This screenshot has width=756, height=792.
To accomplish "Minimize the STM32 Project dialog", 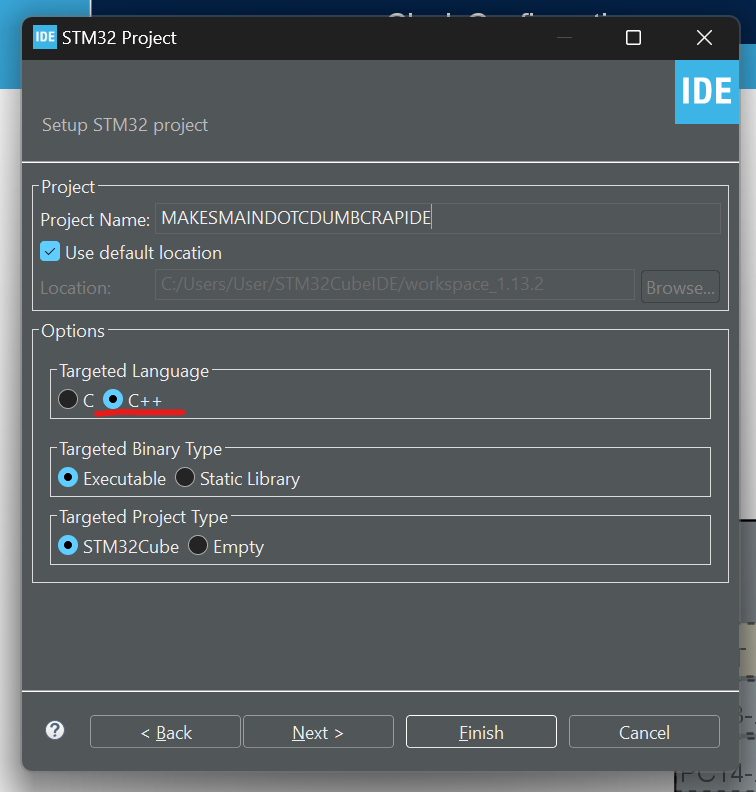I will coord(564,38).
